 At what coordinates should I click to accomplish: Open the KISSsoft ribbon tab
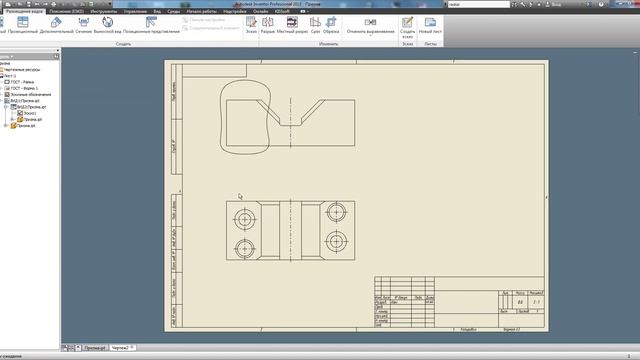click(282, 11)
